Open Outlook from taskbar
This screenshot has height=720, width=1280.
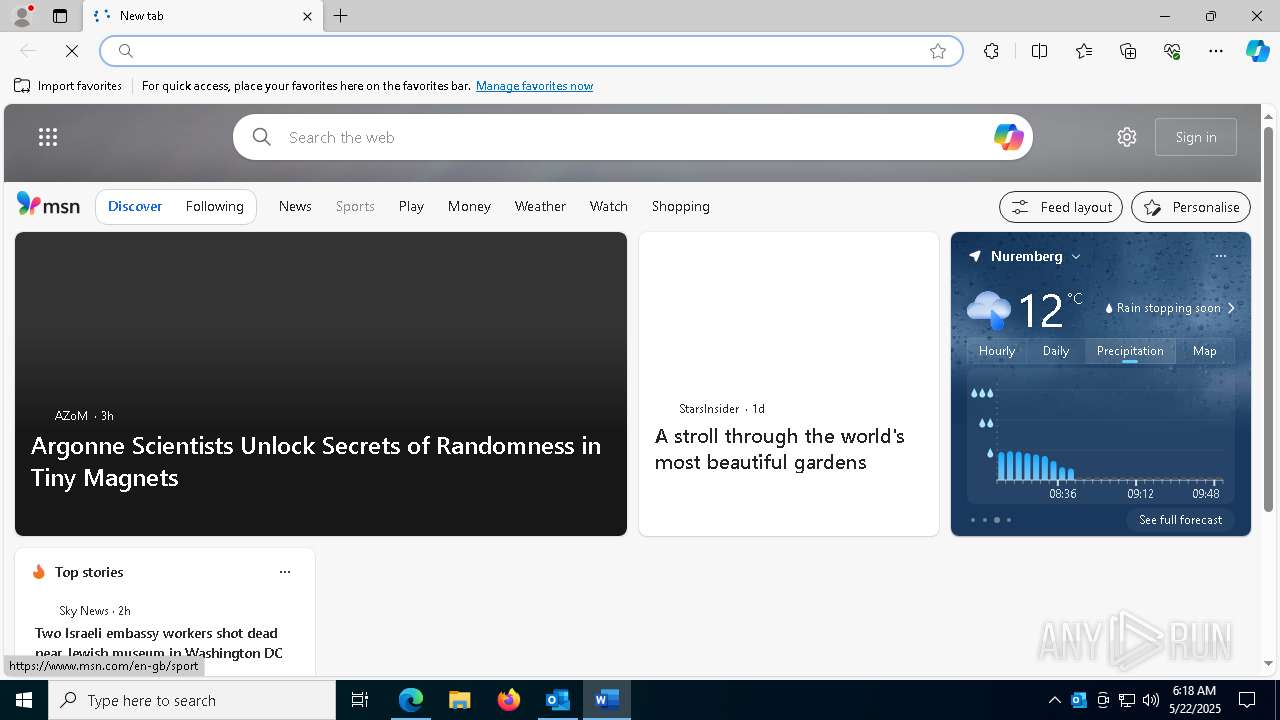pyautogui.click(x=557, y=700)
